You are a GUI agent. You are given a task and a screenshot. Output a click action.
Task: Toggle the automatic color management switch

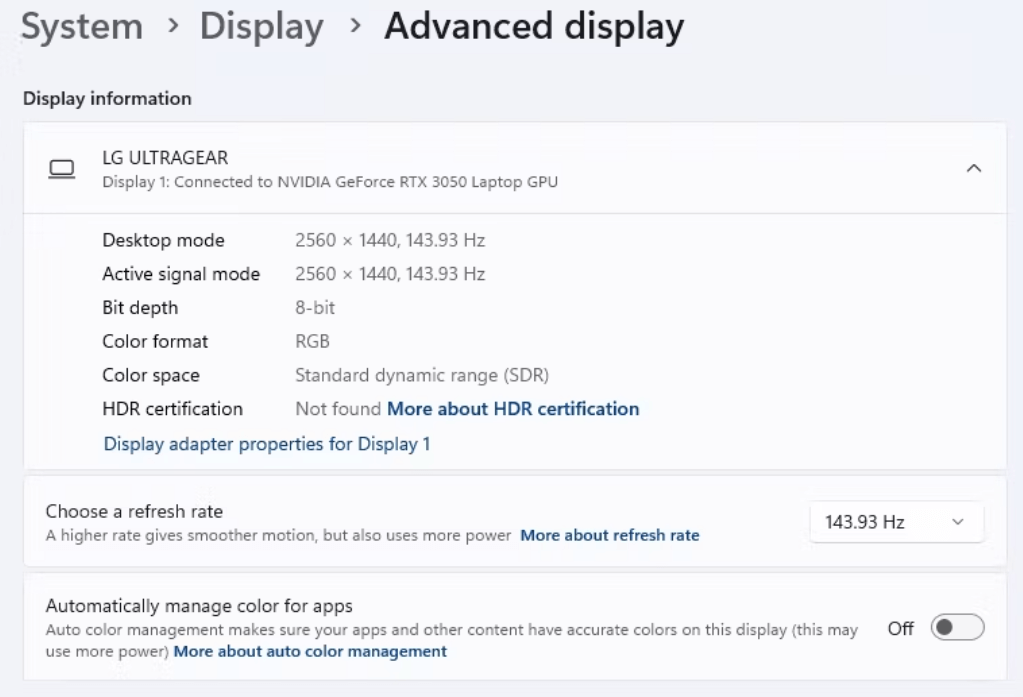pos(957,628)
